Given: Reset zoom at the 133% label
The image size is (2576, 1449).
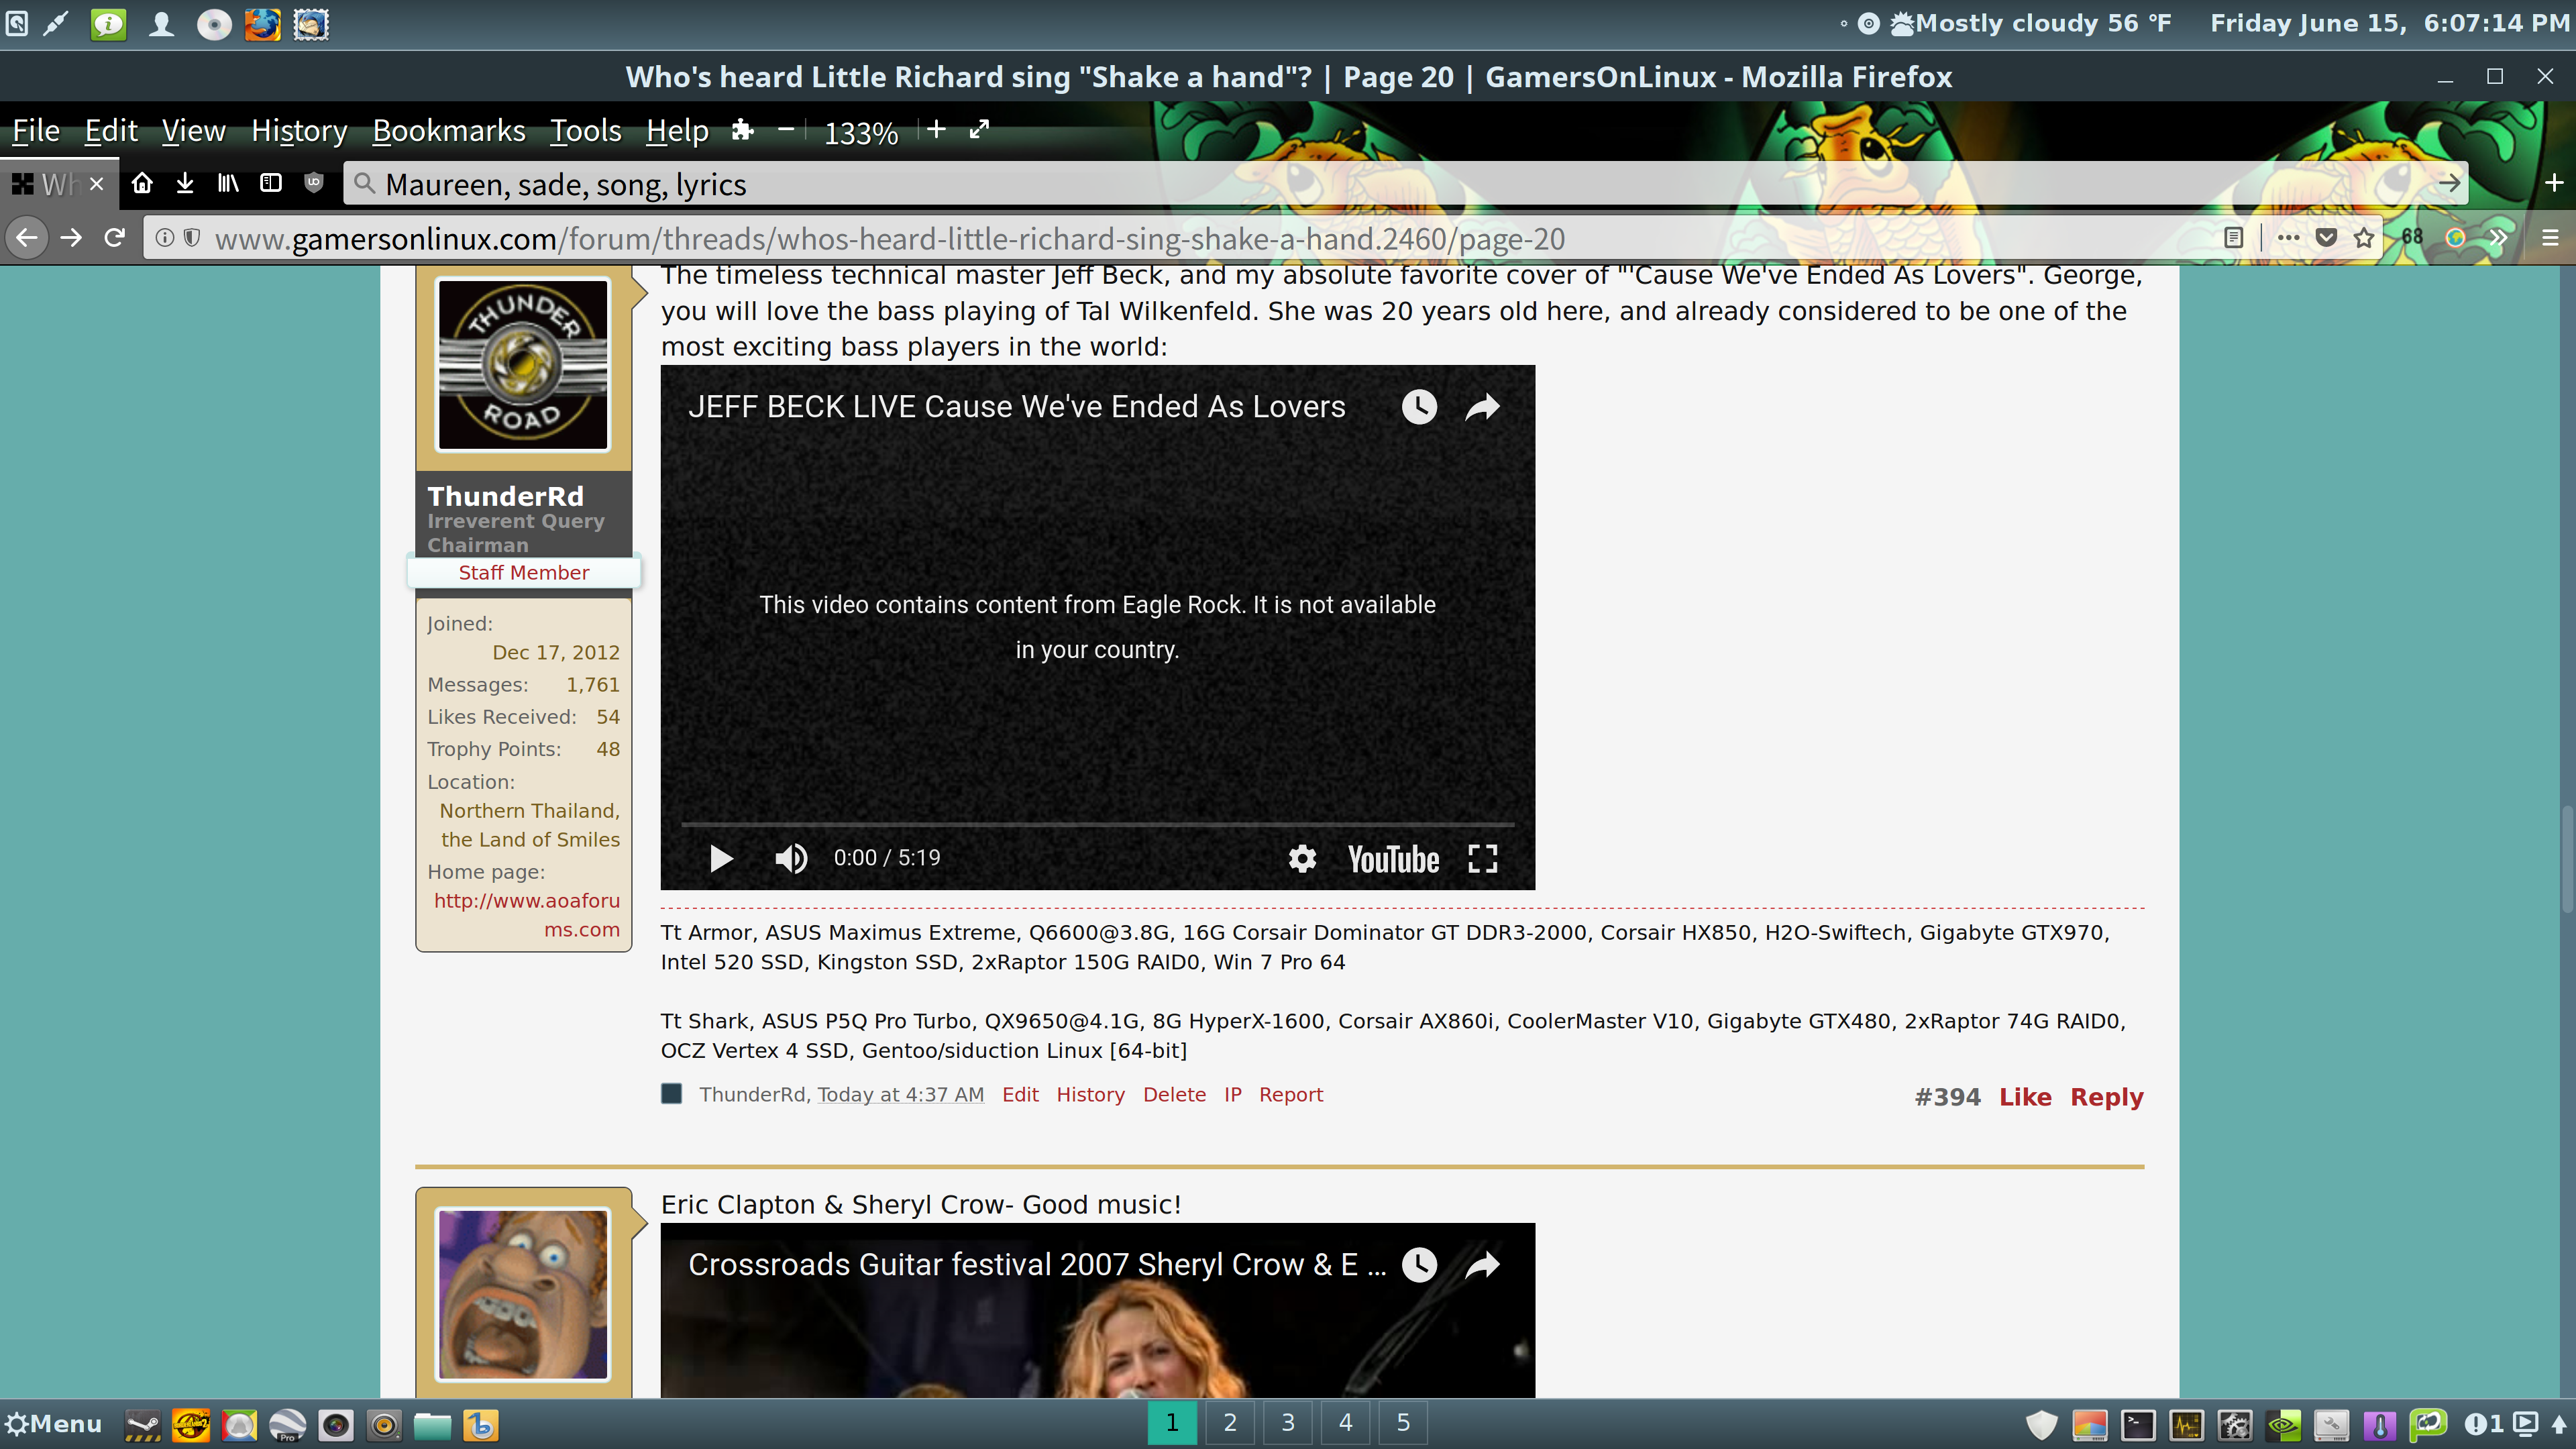Looking at the screenshot, I should (x=861, y=132).
